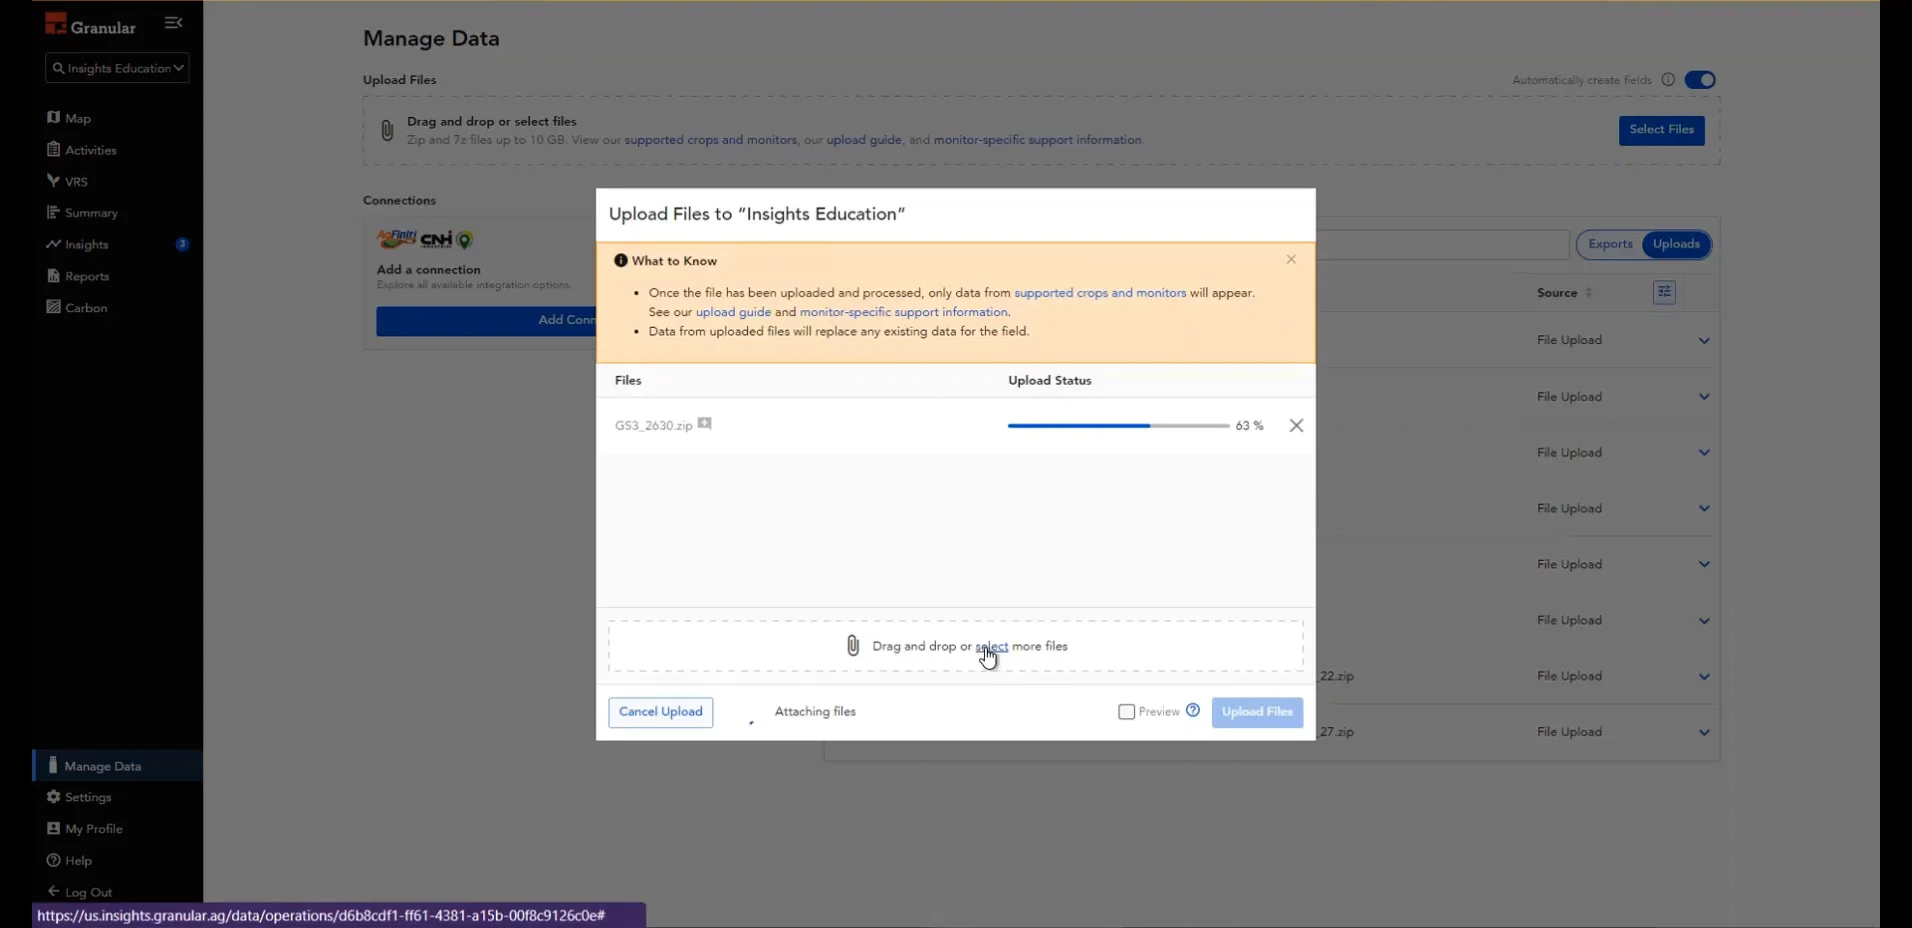This screenshot has width=1912, height=928.
Task: Click info icon beside Automatically create fields
Action: [x=1668, y=80]
